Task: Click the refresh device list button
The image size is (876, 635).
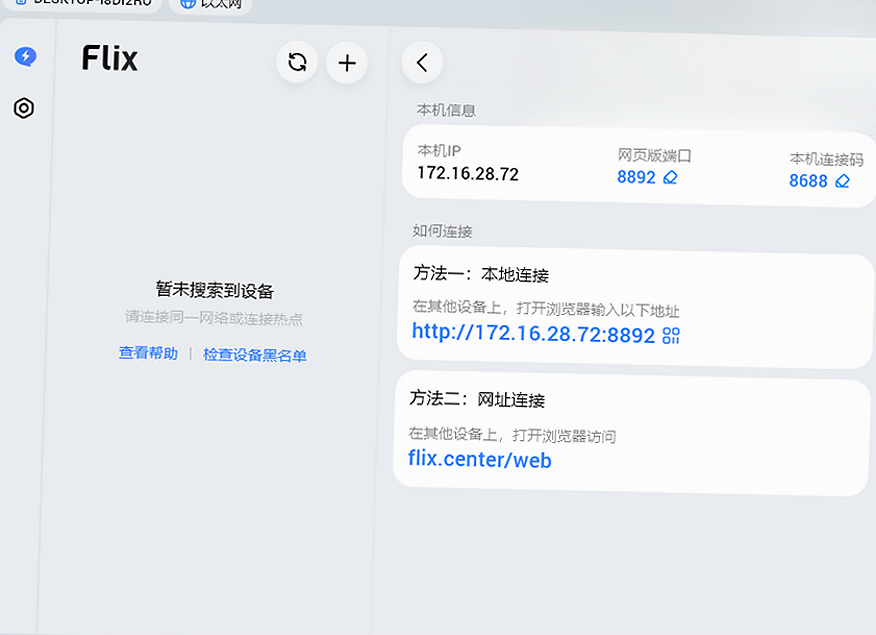Action: [x=297, y=62]
